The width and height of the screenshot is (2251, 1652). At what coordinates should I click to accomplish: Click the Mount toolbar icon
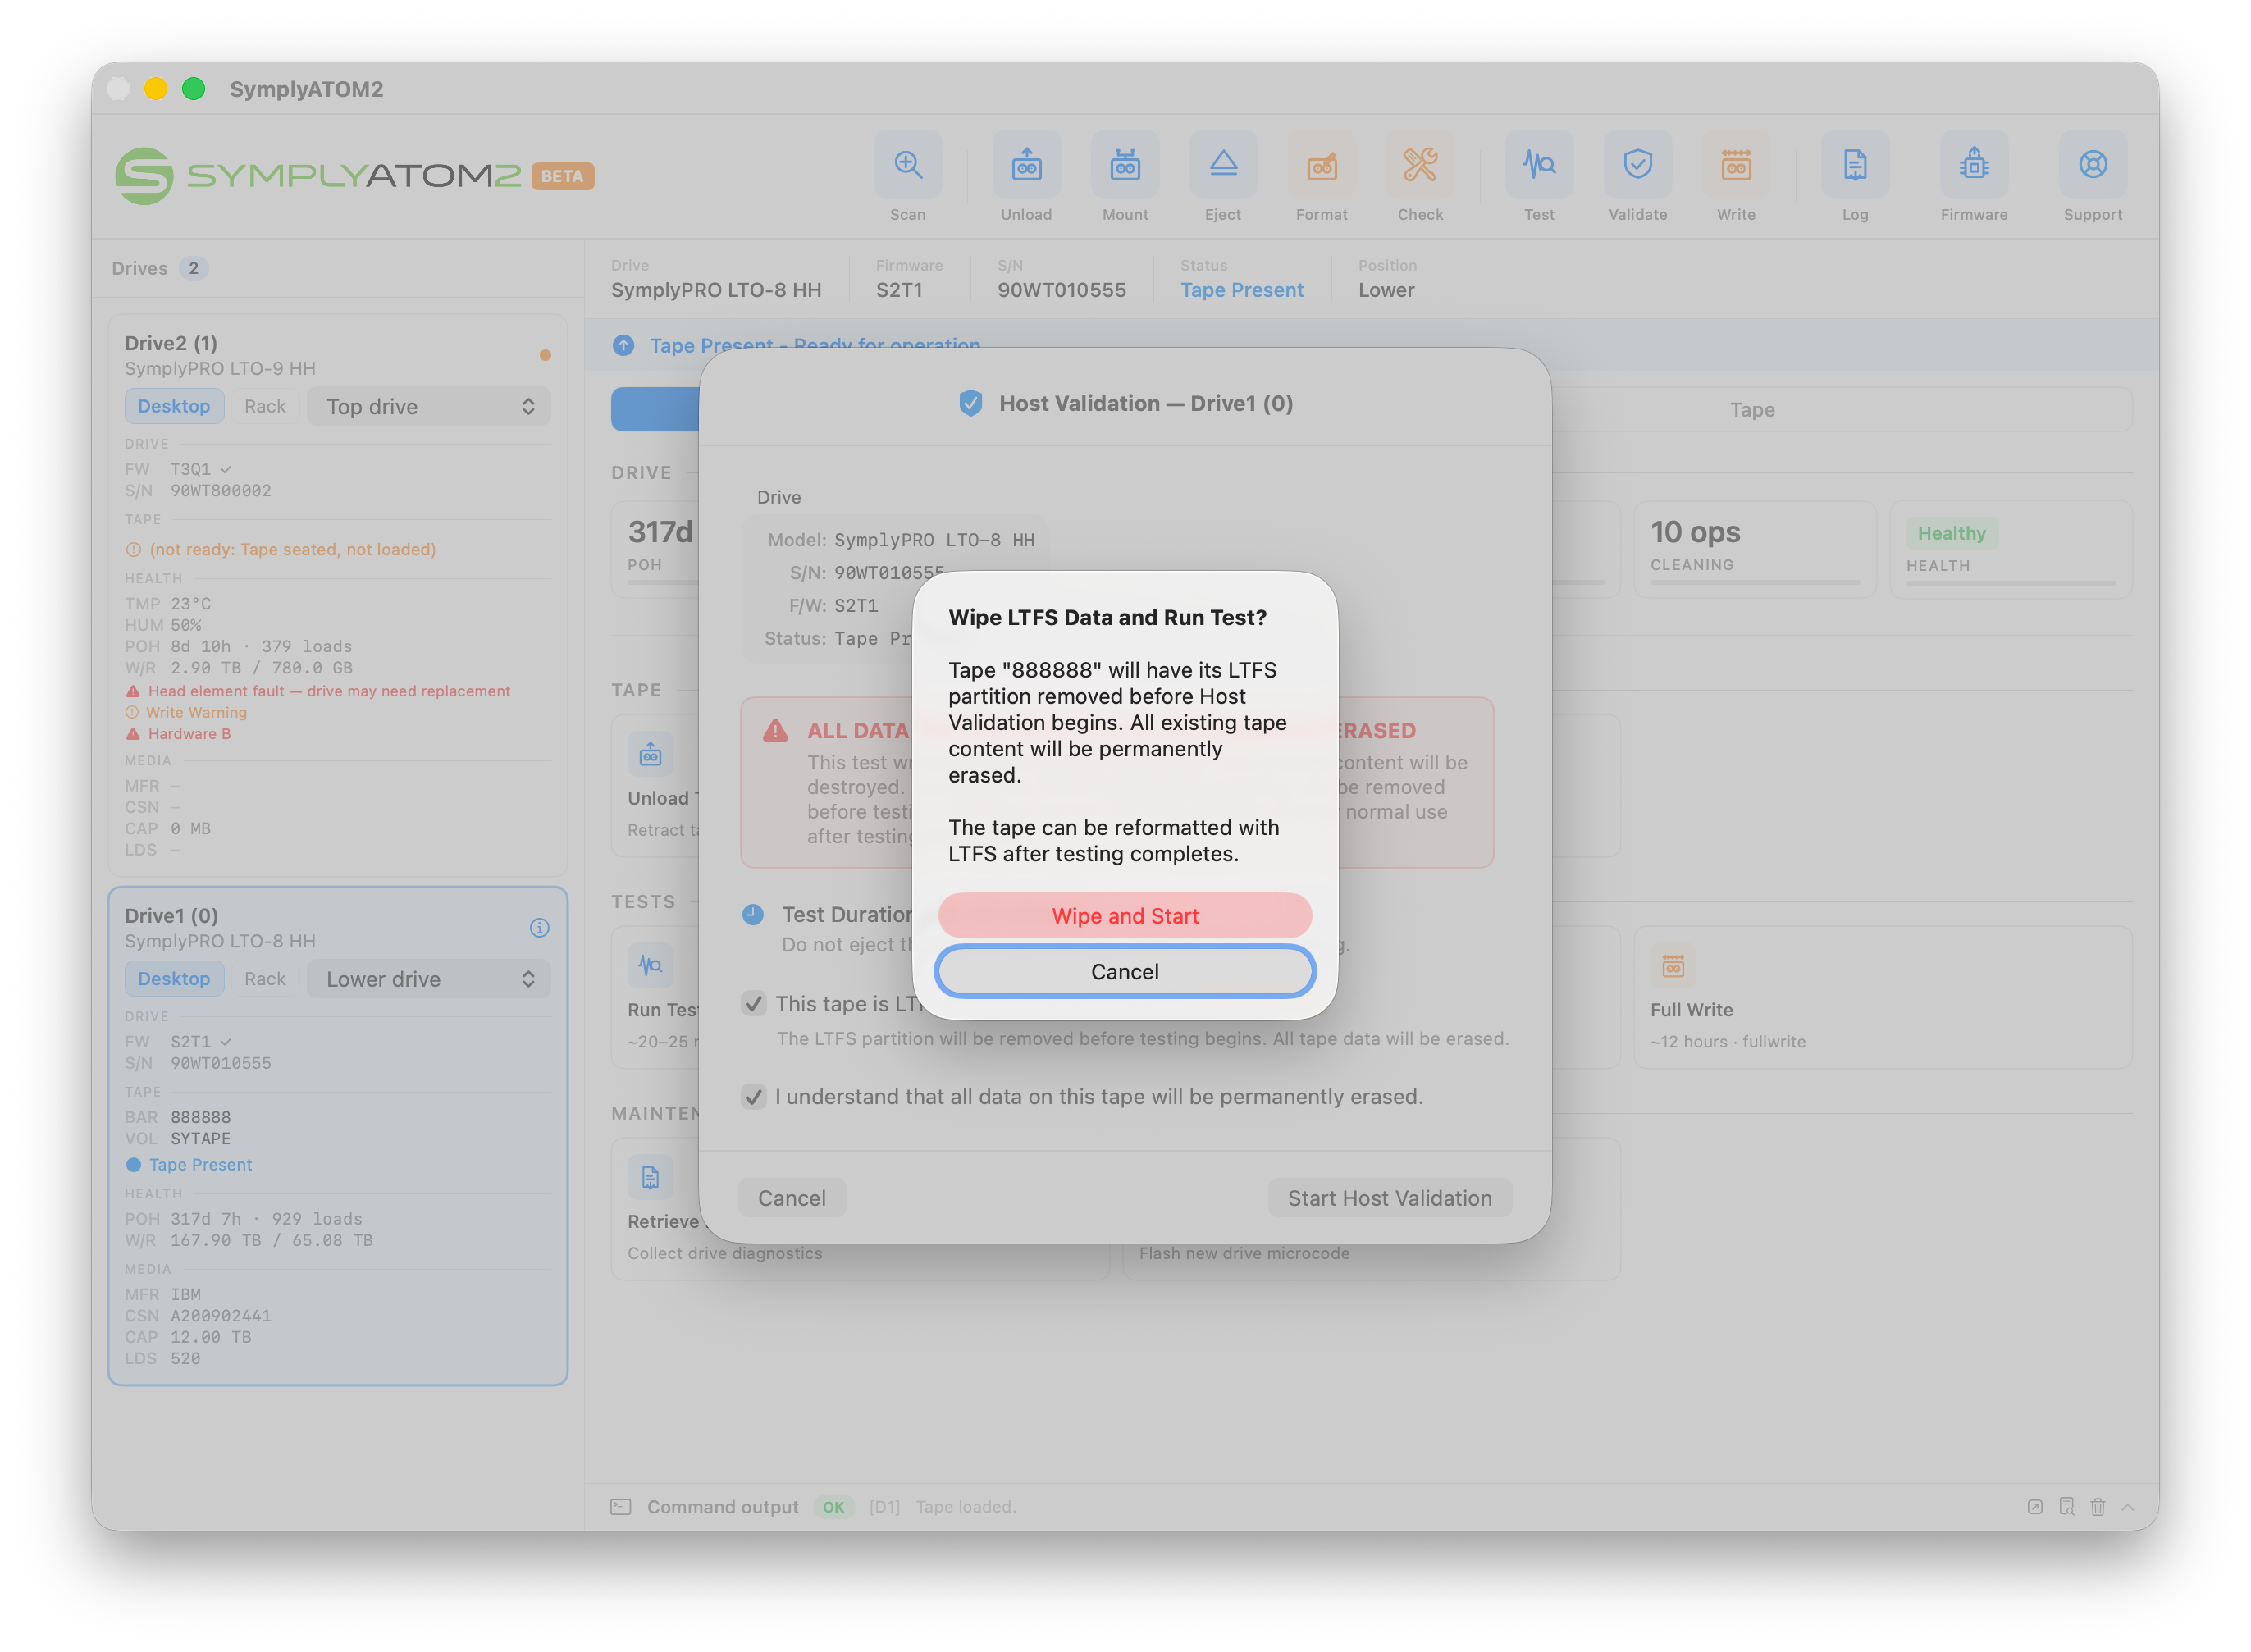(x=1125, y=164)
